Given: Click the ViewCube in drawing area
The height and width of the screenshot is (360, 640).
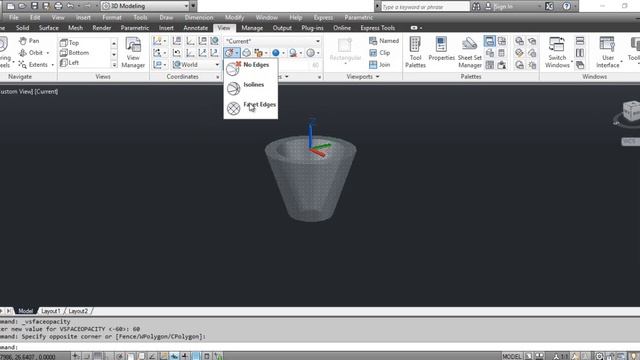Looking at the screenshot, I should pos(631,111).
